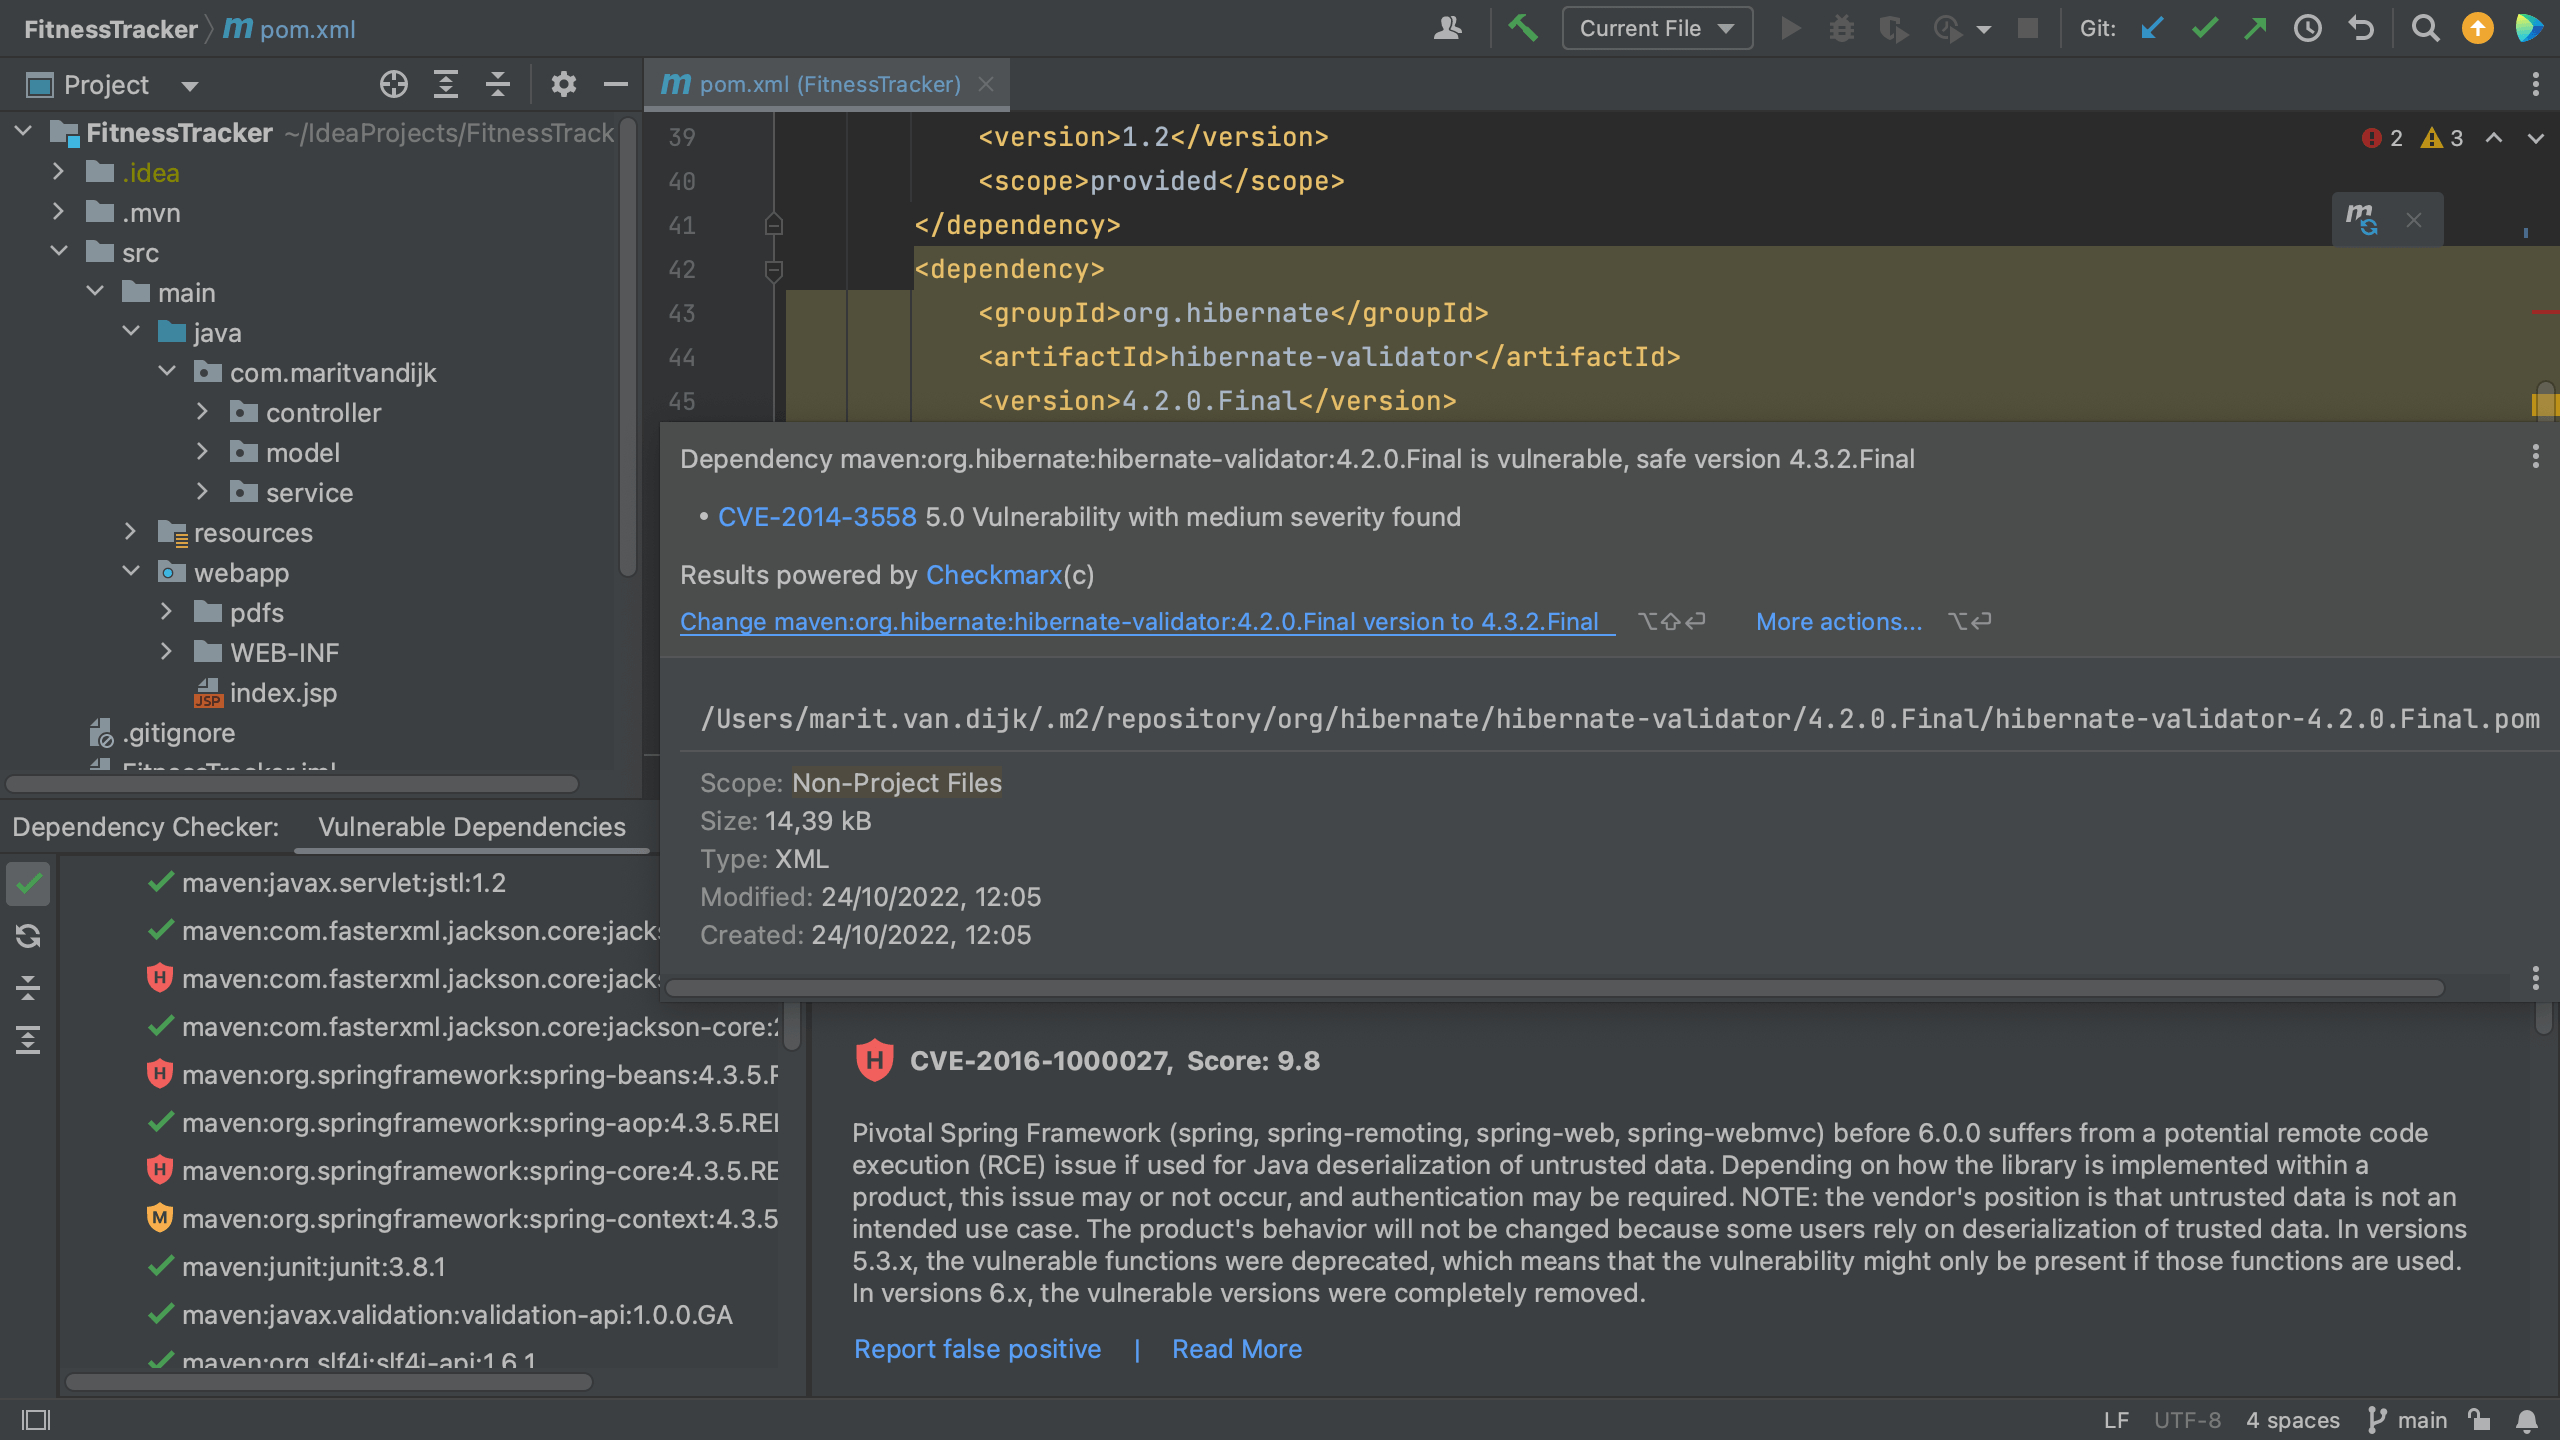Click Git update project arrow icon
Viewport: 2560px width, 1440px height.
click(2153, 28)
